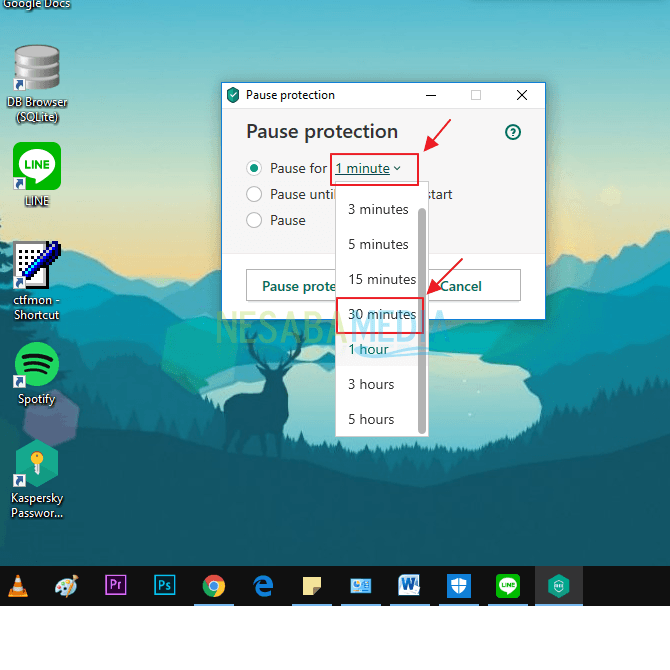Screen dimensions: 670x670
Task: Open the Spotify desktop shortcut
Action: click(x=37, y=365)
